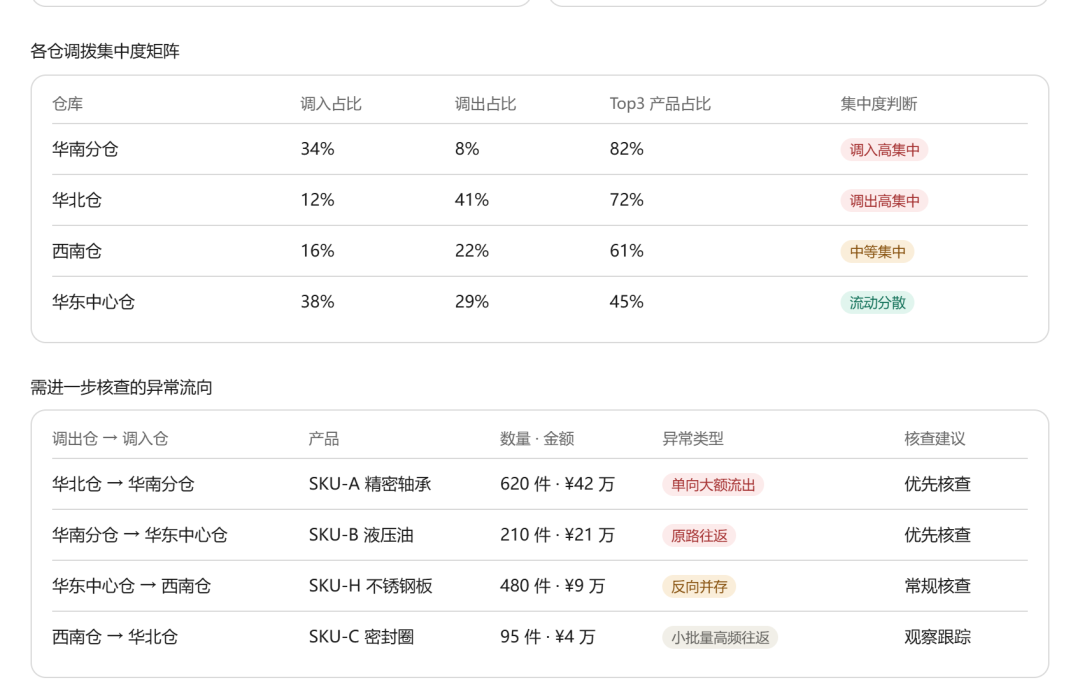Click the 仓库 column header
Screen dimensions: 1080x694
pos(68,104)
